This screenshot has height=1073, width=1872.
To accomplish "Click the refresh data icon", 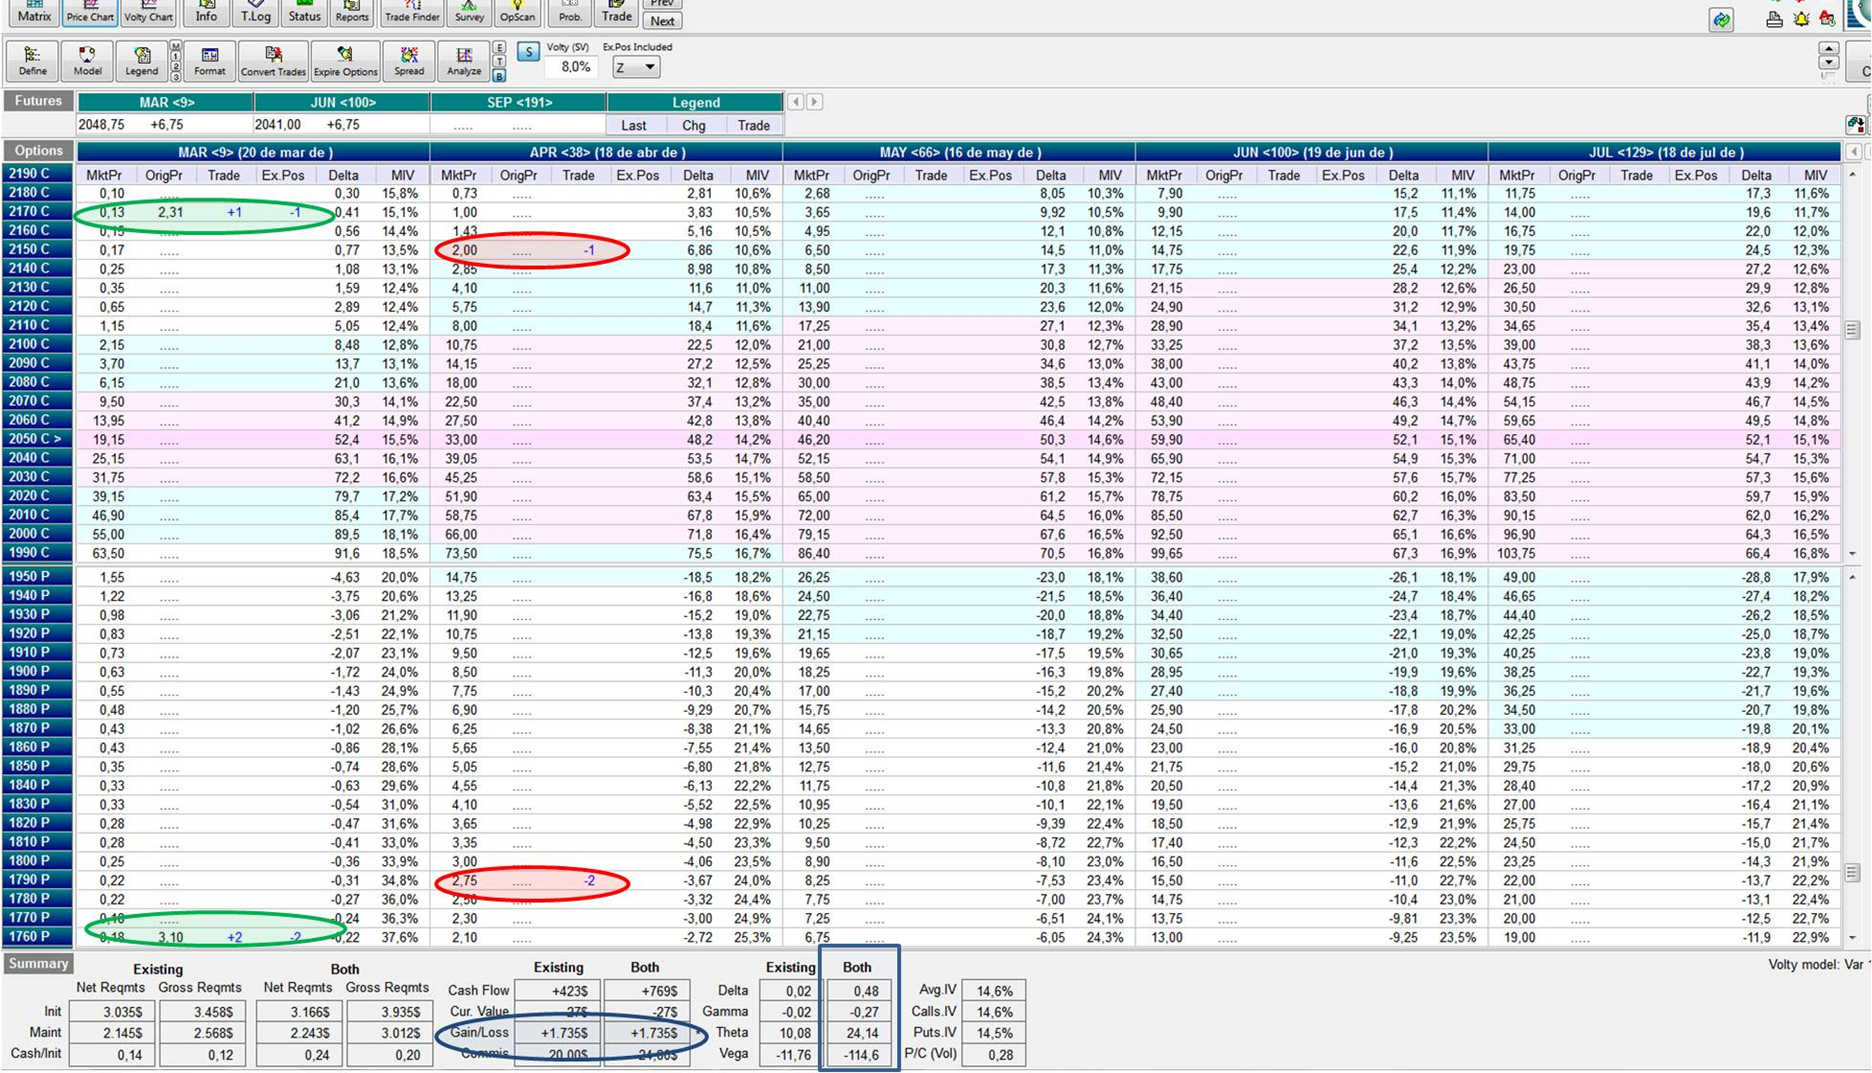I will (1721, 20).
